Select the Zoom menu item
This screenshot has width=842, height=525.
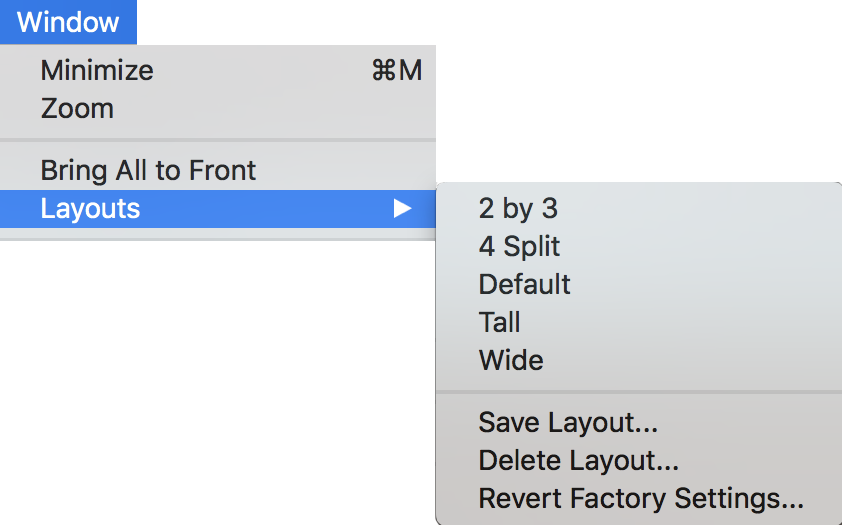click(x=77, y=108)
